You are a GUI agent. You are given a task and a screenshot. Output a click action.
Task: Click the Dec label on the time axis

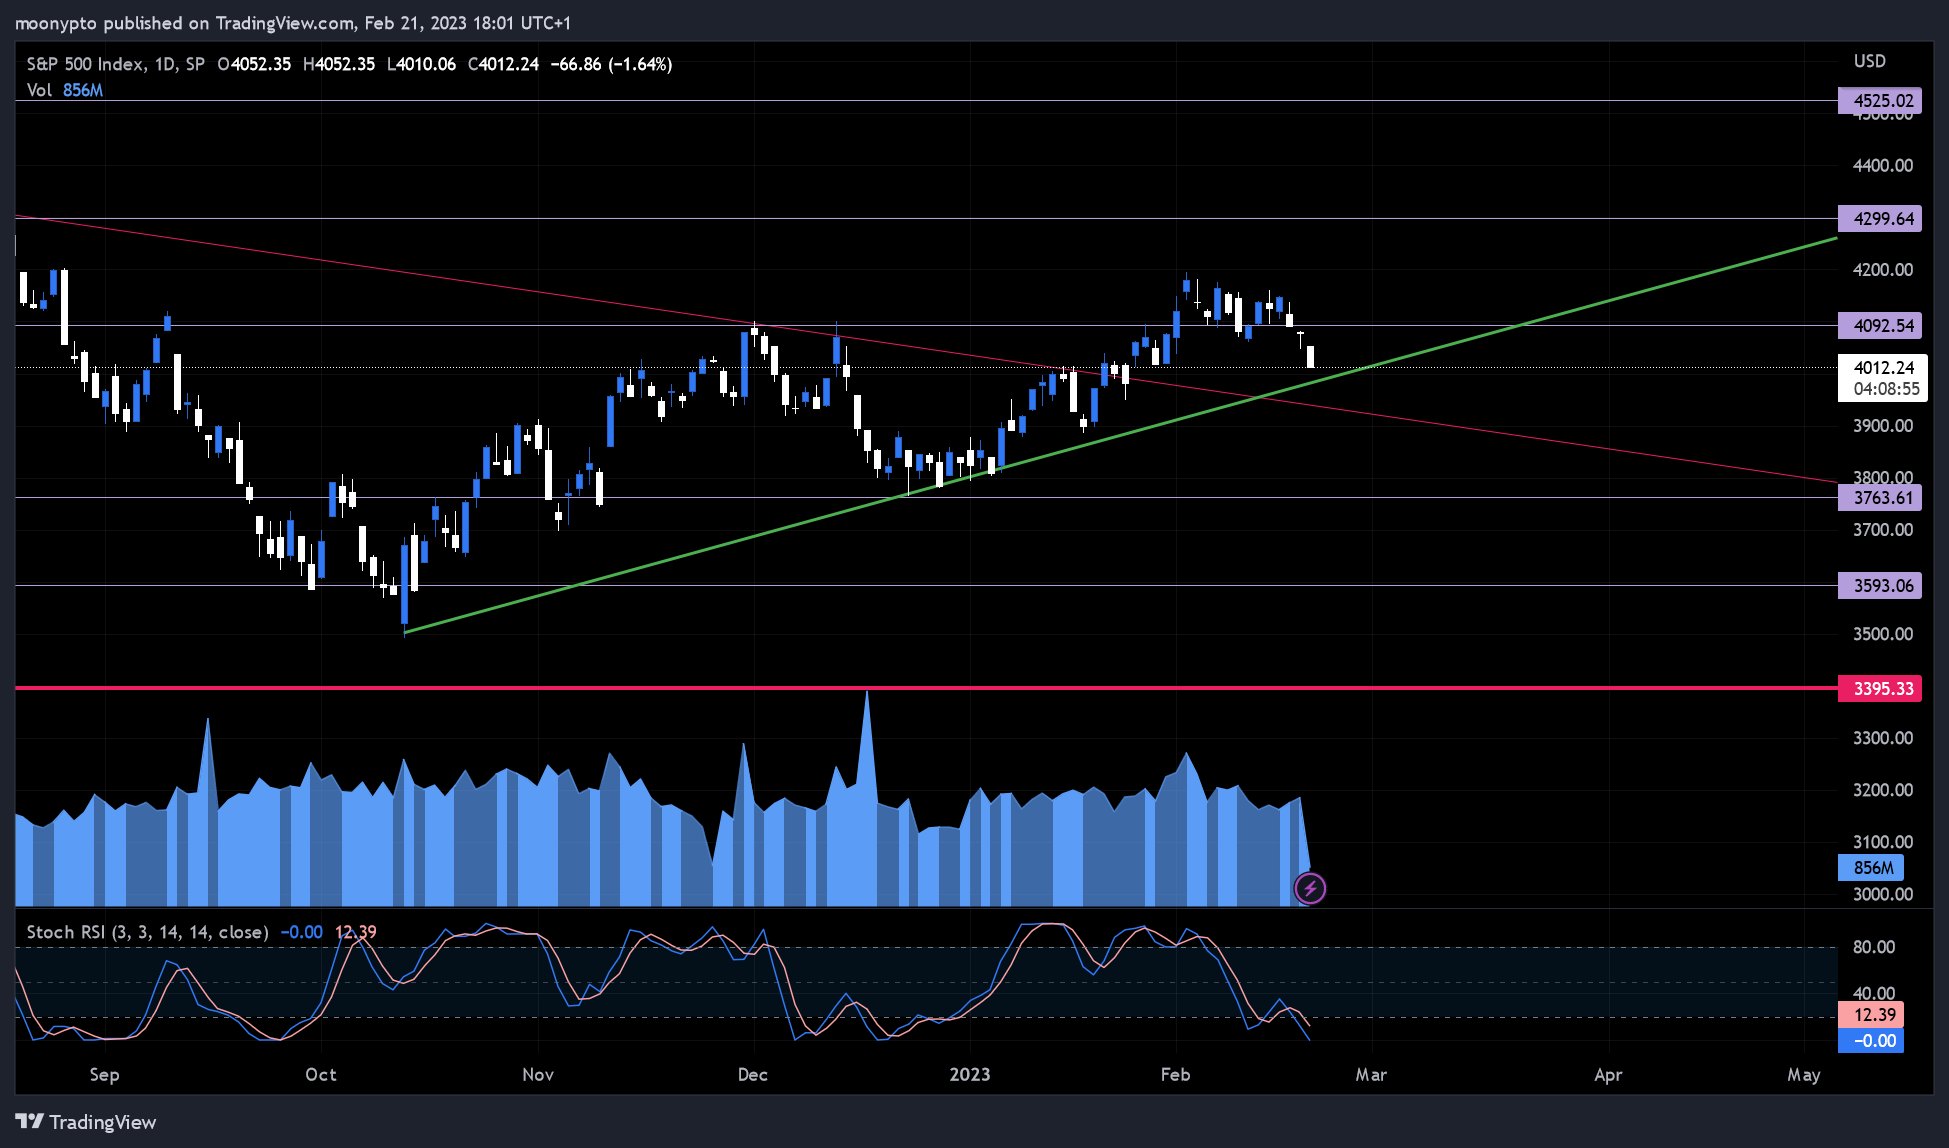[753, 1074]
